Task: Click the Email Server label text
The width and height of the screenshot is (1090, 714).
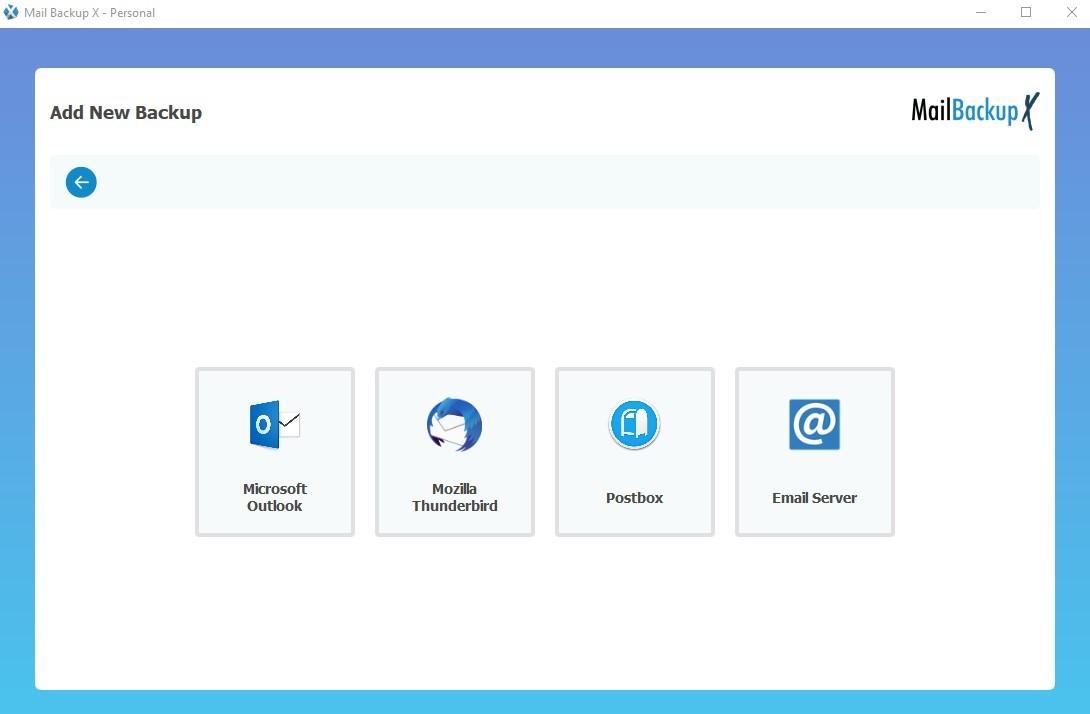Action: click(x=814, y=498)
